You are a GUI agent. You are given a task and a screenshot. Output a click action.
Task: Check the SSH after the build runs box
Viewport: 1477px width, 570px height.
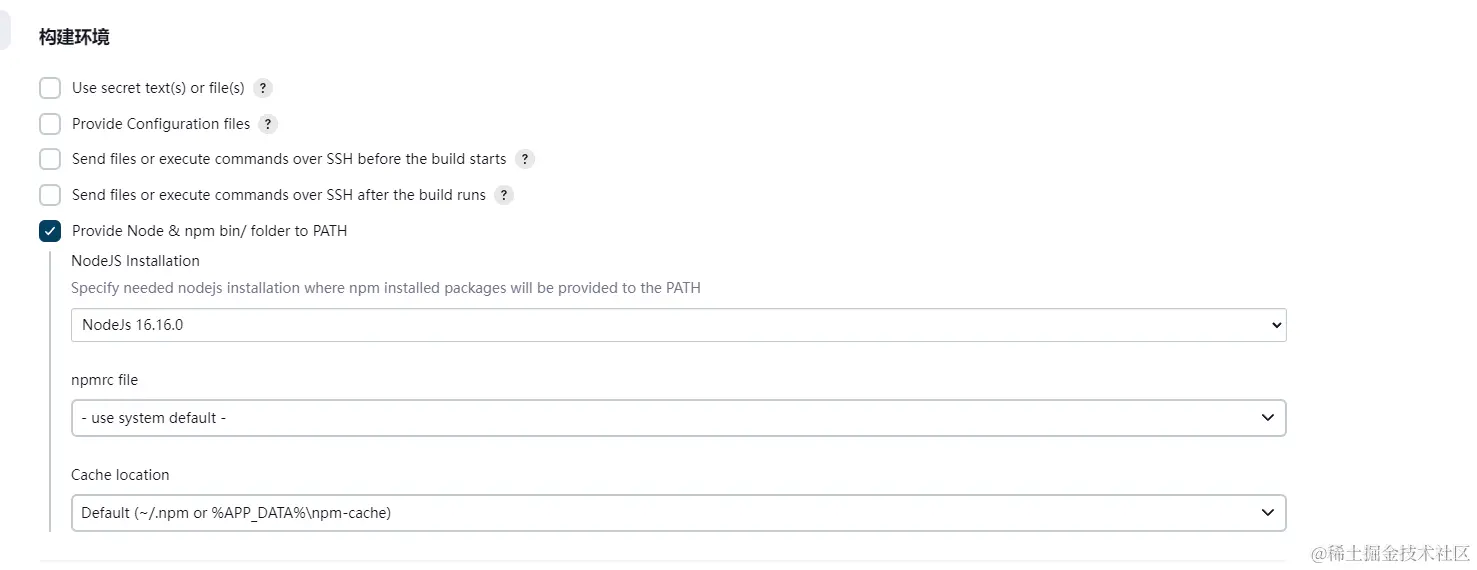(x=50, y=195)
